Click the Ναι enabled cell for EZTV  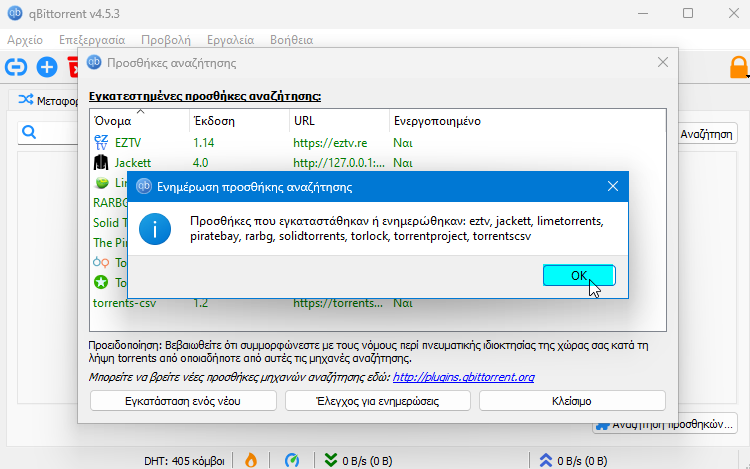(x=403, y=142)
